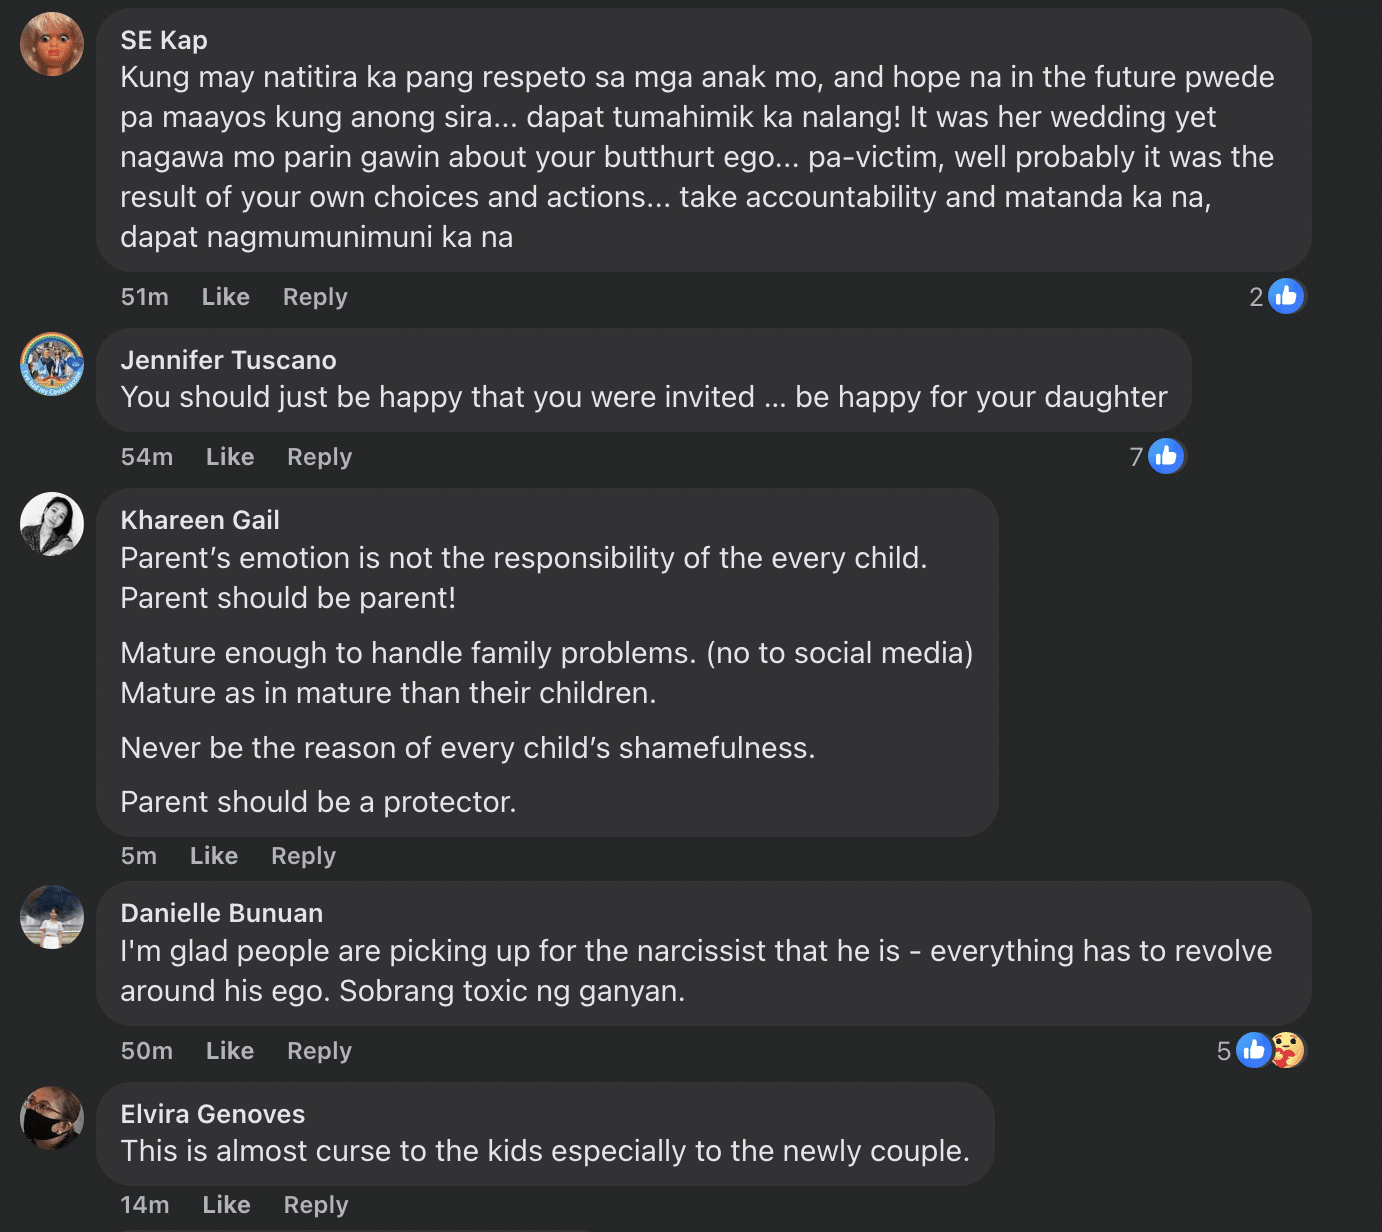The width and height of the screenshot is (1382, 1232).
Task: Reply to Khareen Gail's comment
Action: pyautogui.click(x=303, y=856)
